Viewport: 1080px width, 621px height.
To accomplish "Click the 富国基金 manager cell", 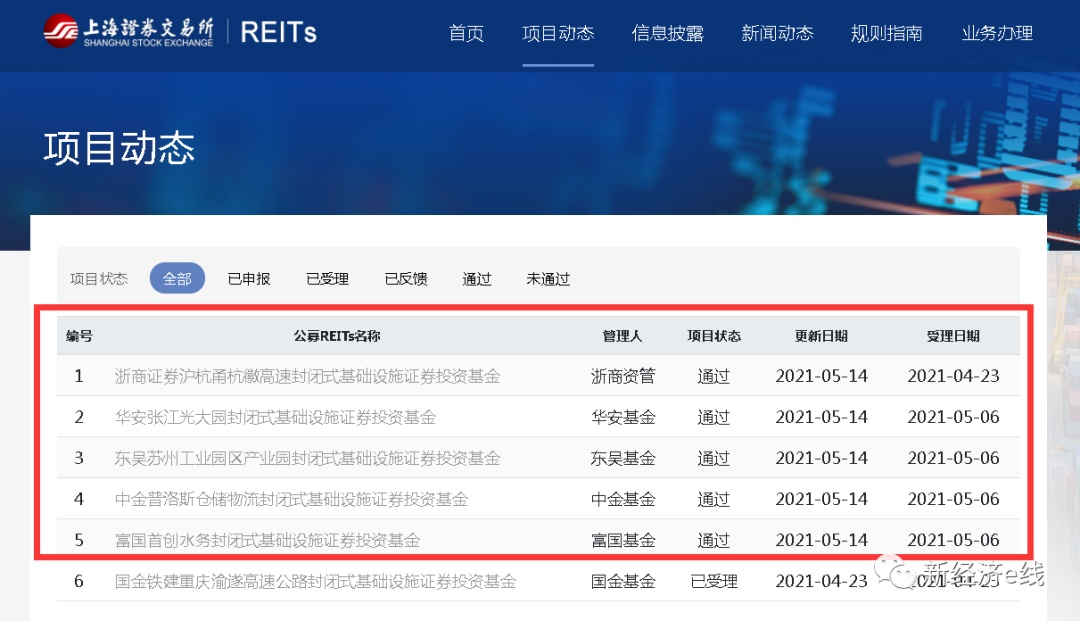I will (x=623, y=540).
